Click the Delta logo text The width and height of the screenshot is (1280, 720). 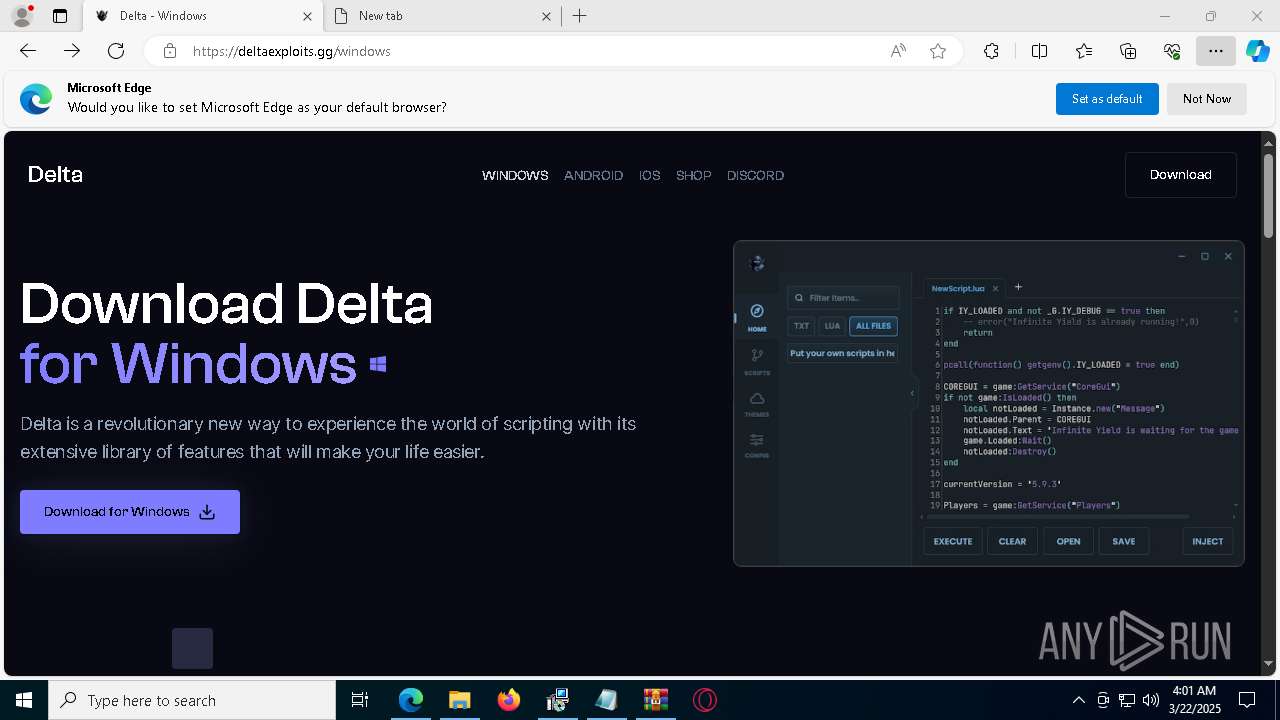[55, 175]
